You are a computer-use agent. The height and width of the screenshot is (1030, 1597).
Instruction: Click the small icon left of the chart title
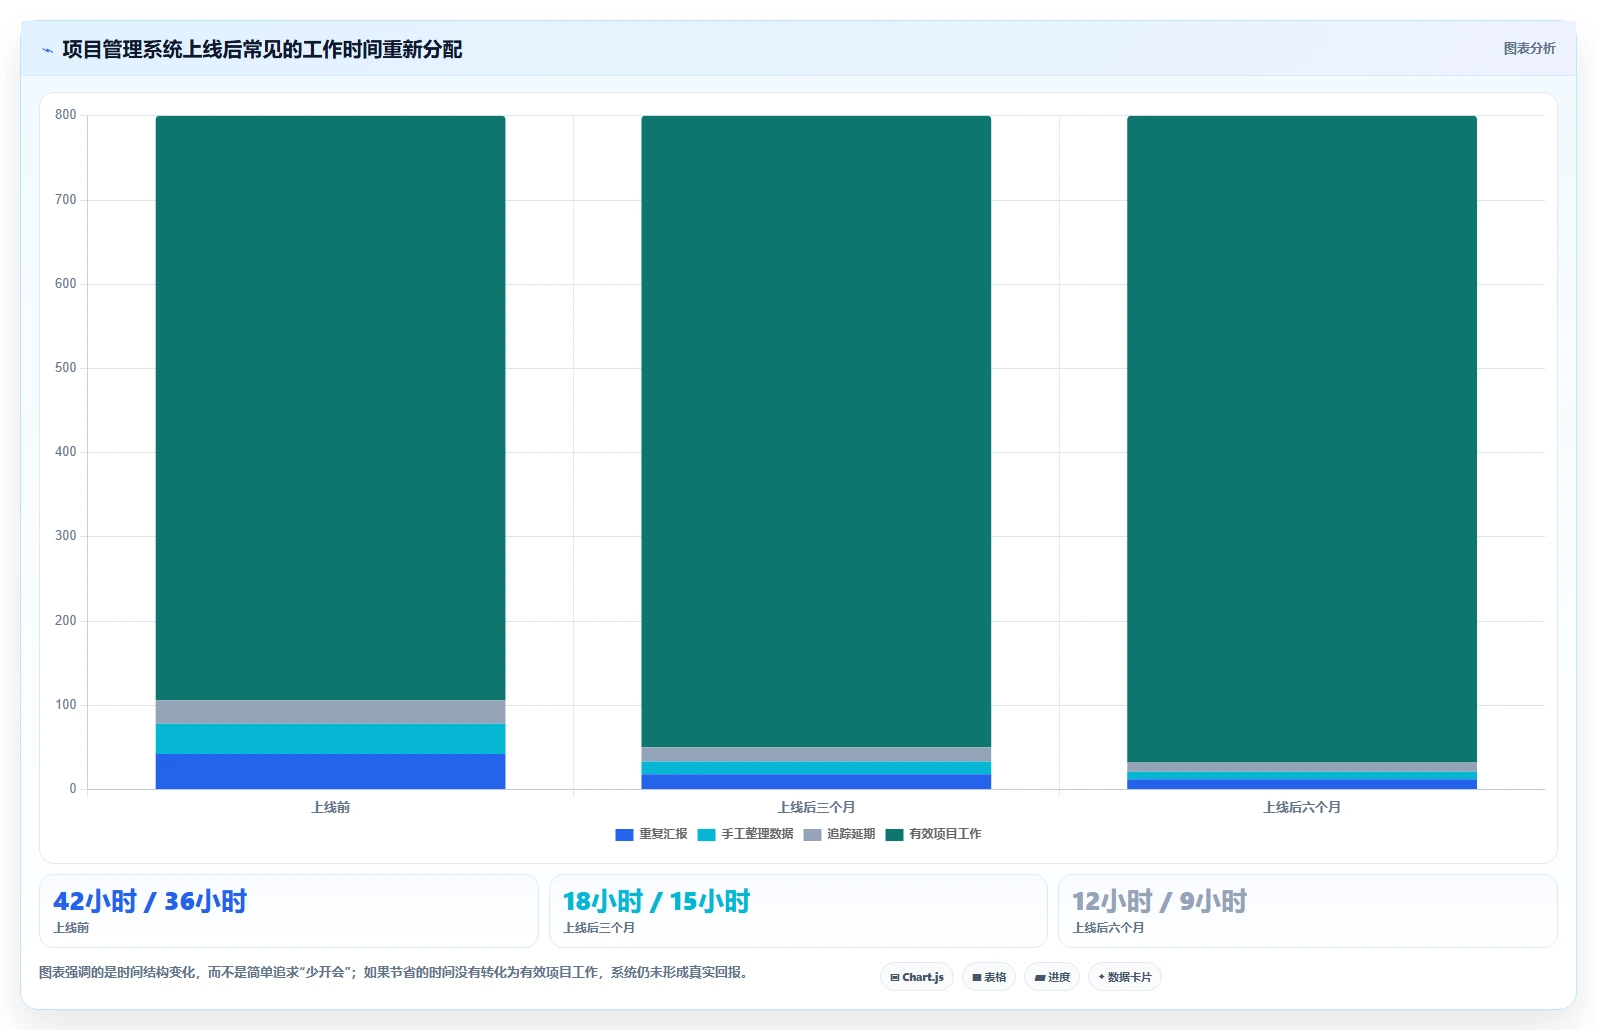47,50
